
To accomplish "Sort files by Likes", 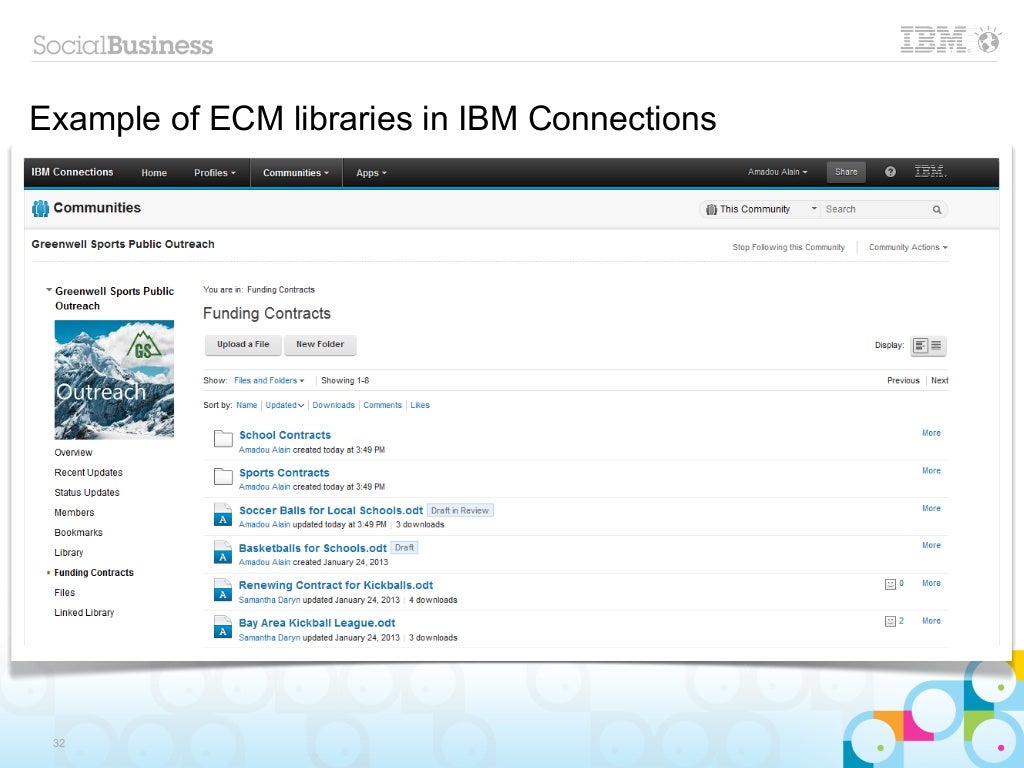I will (420, 406).
